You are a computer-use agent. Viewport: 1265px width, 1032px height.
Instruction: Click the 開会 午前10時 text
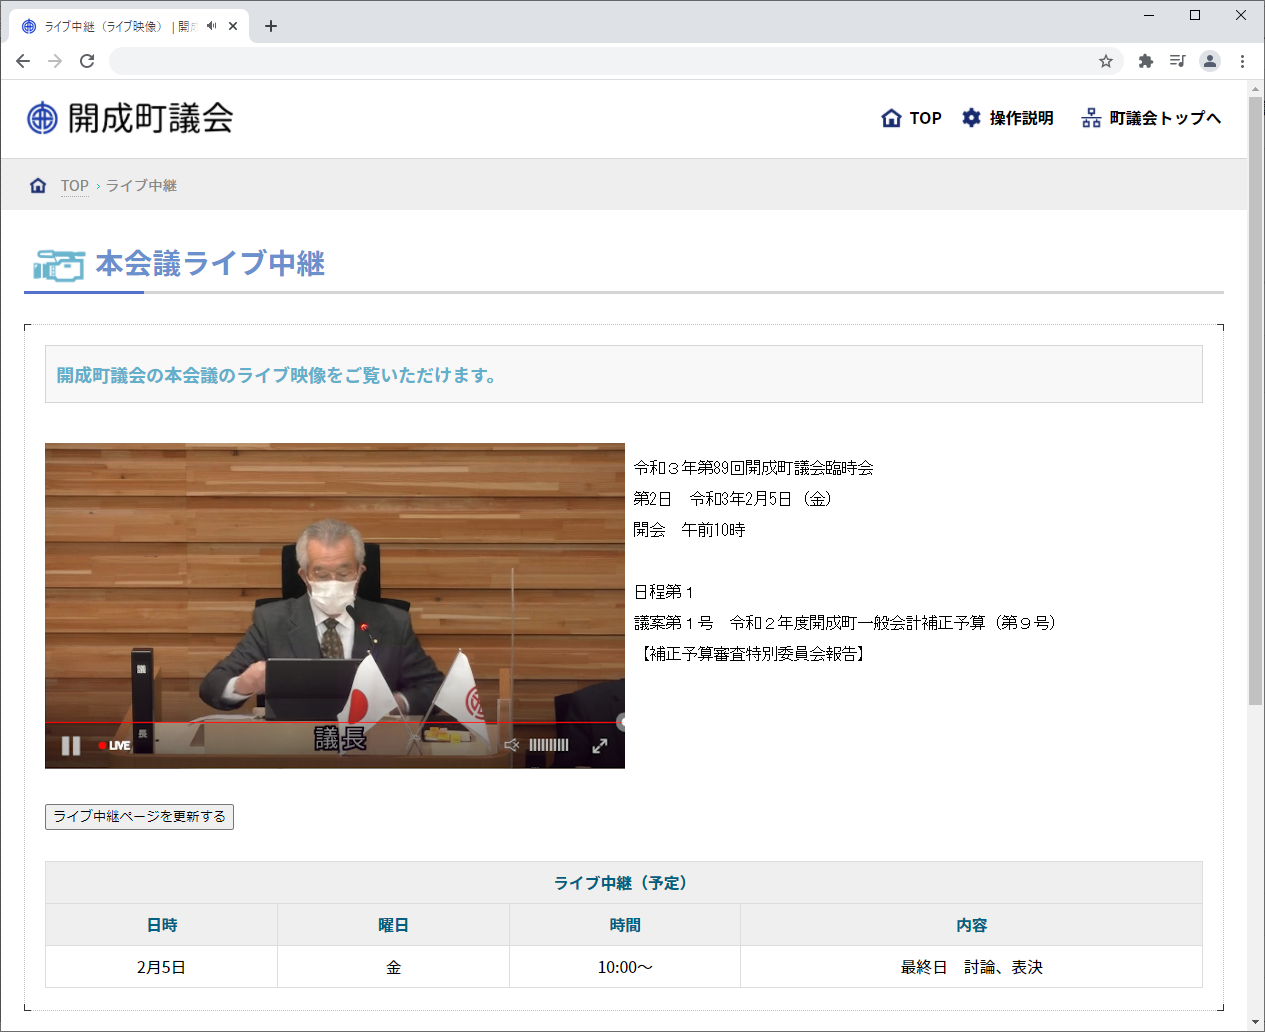[x=689, y=530]
